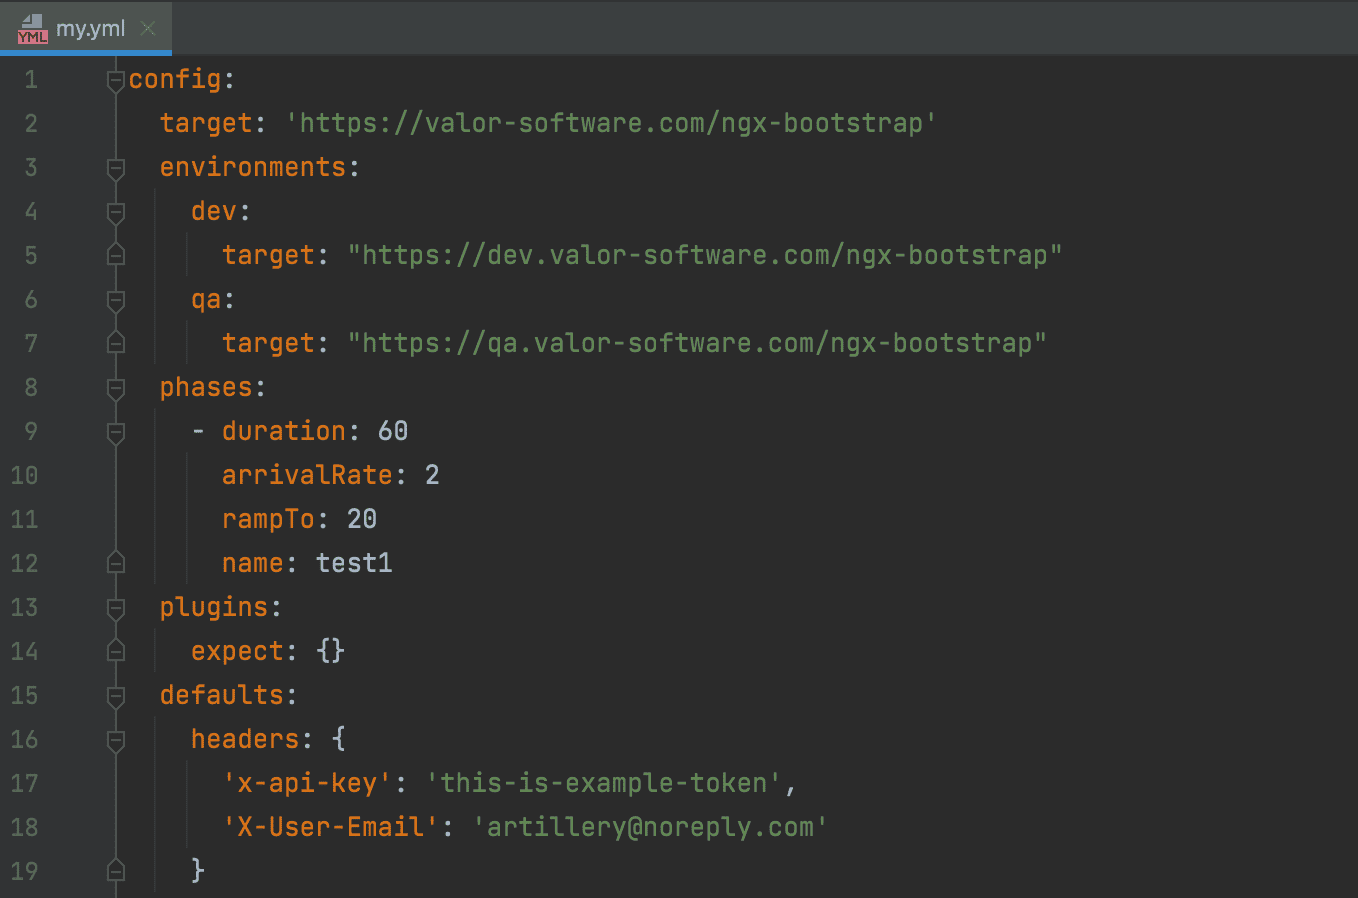Collapse the environments section fold marker

pos(116,168)
